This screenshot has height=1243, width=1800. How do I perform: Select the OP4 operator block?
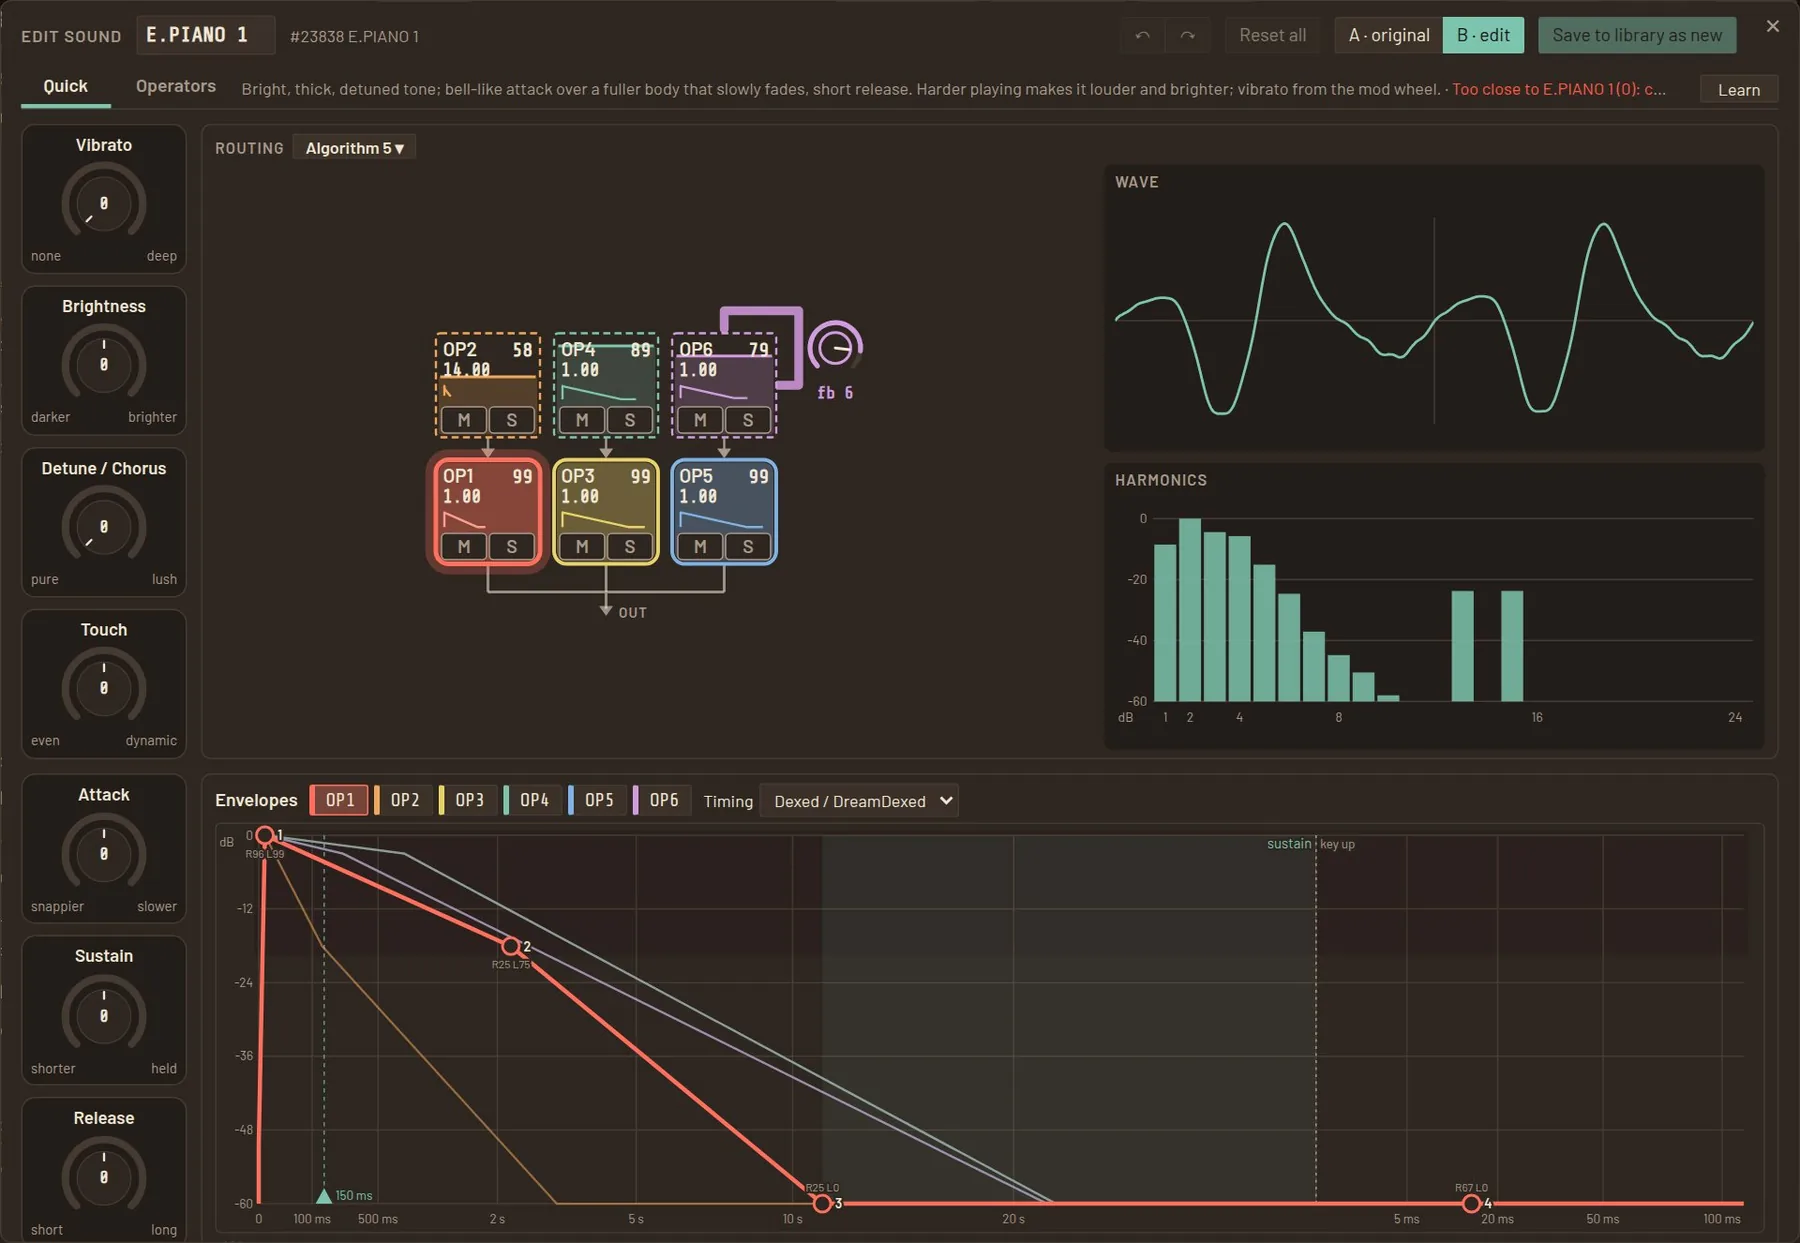pyautogui.click(x=606, y=385)
